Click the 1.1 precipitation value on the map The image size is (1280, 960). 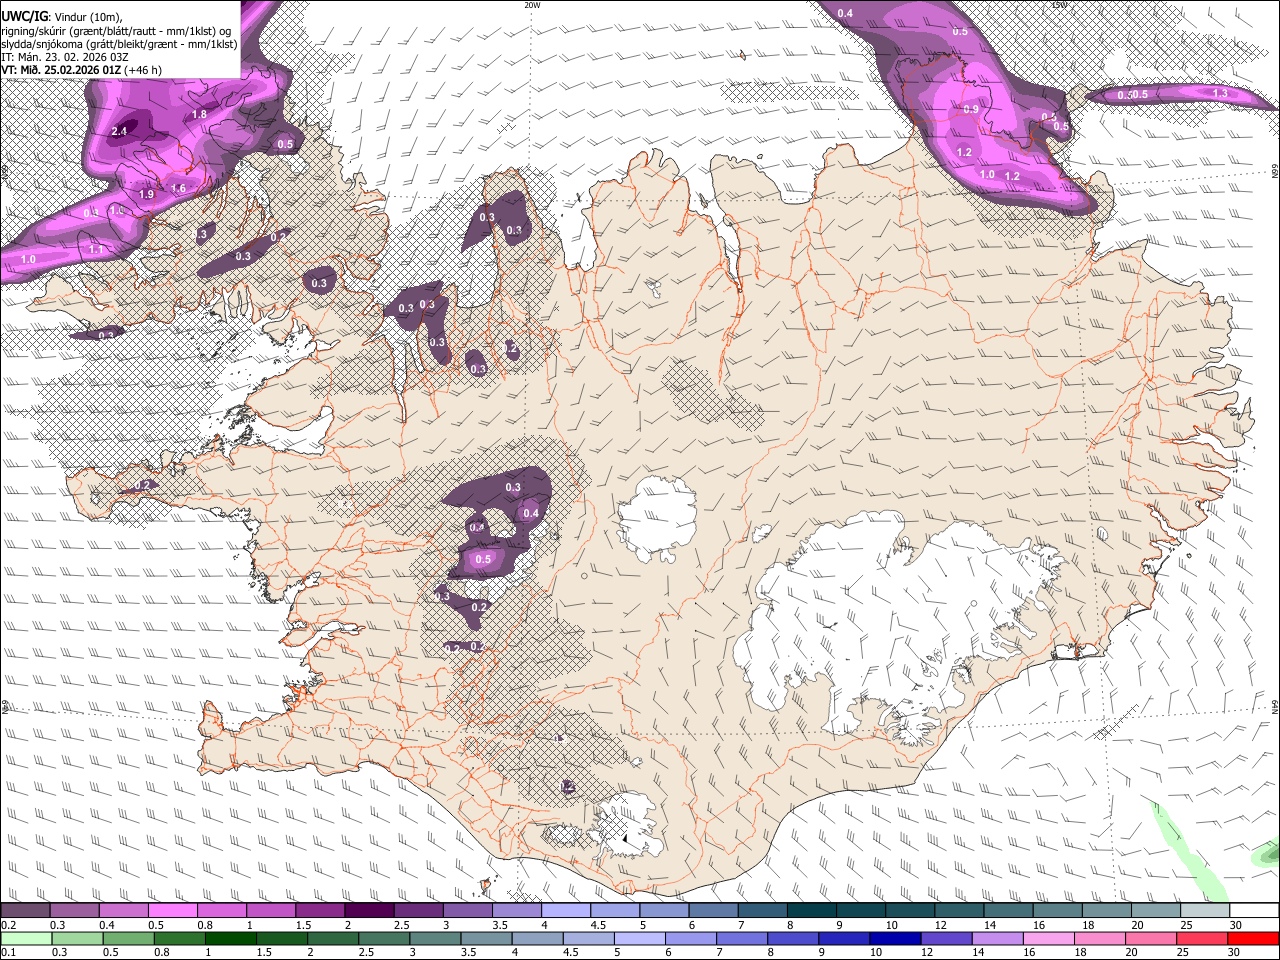(x=97, y=249)
